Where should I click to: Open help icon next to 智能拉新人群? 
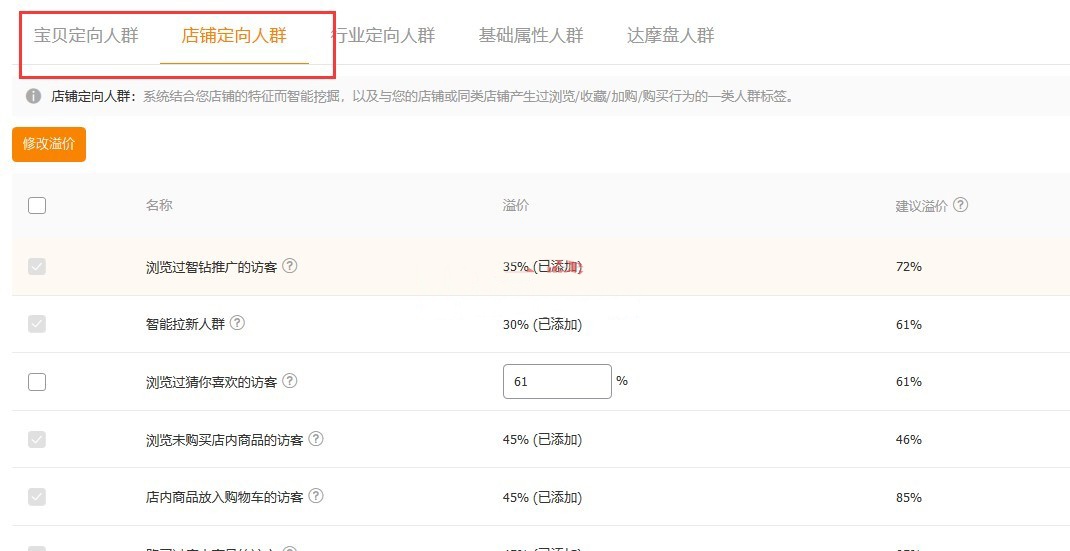237,323
